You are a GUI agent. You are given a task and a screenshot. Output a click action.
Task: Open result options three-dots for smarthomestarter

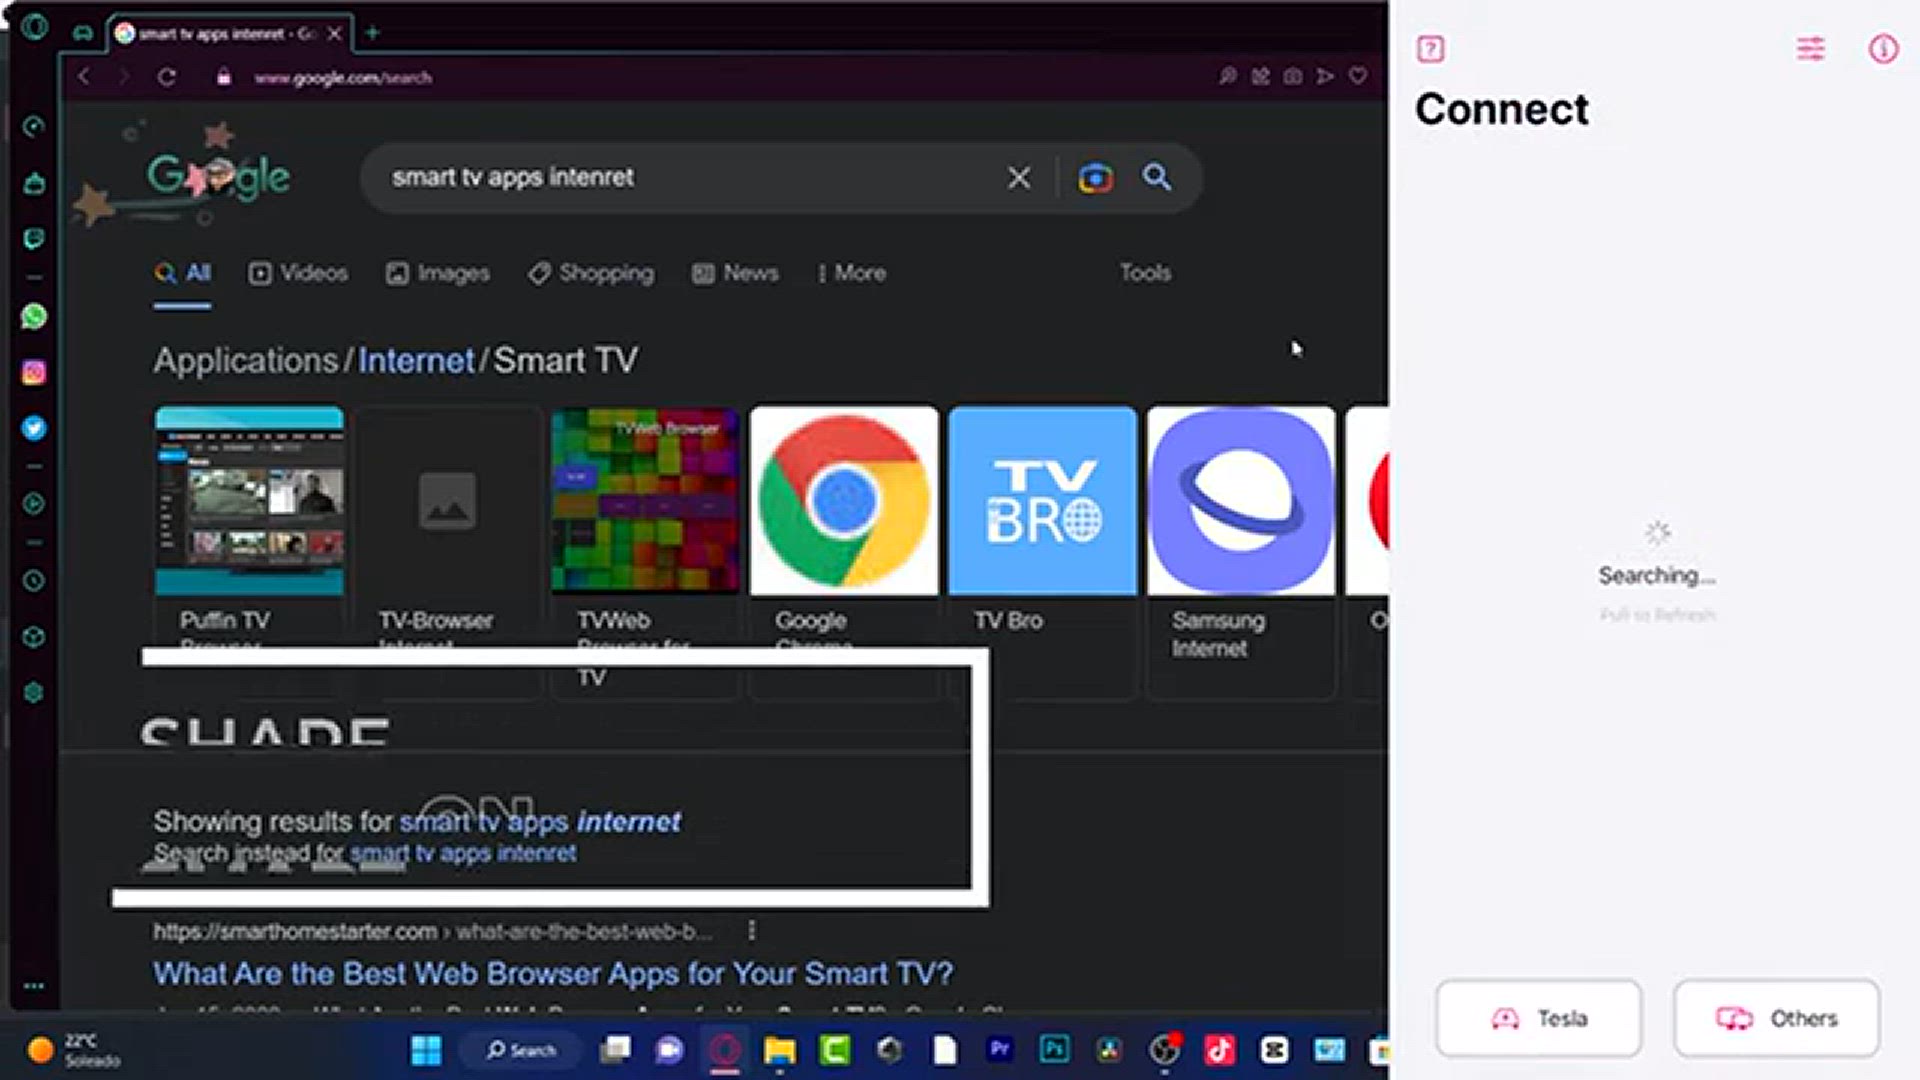click(x=752, y=931)
